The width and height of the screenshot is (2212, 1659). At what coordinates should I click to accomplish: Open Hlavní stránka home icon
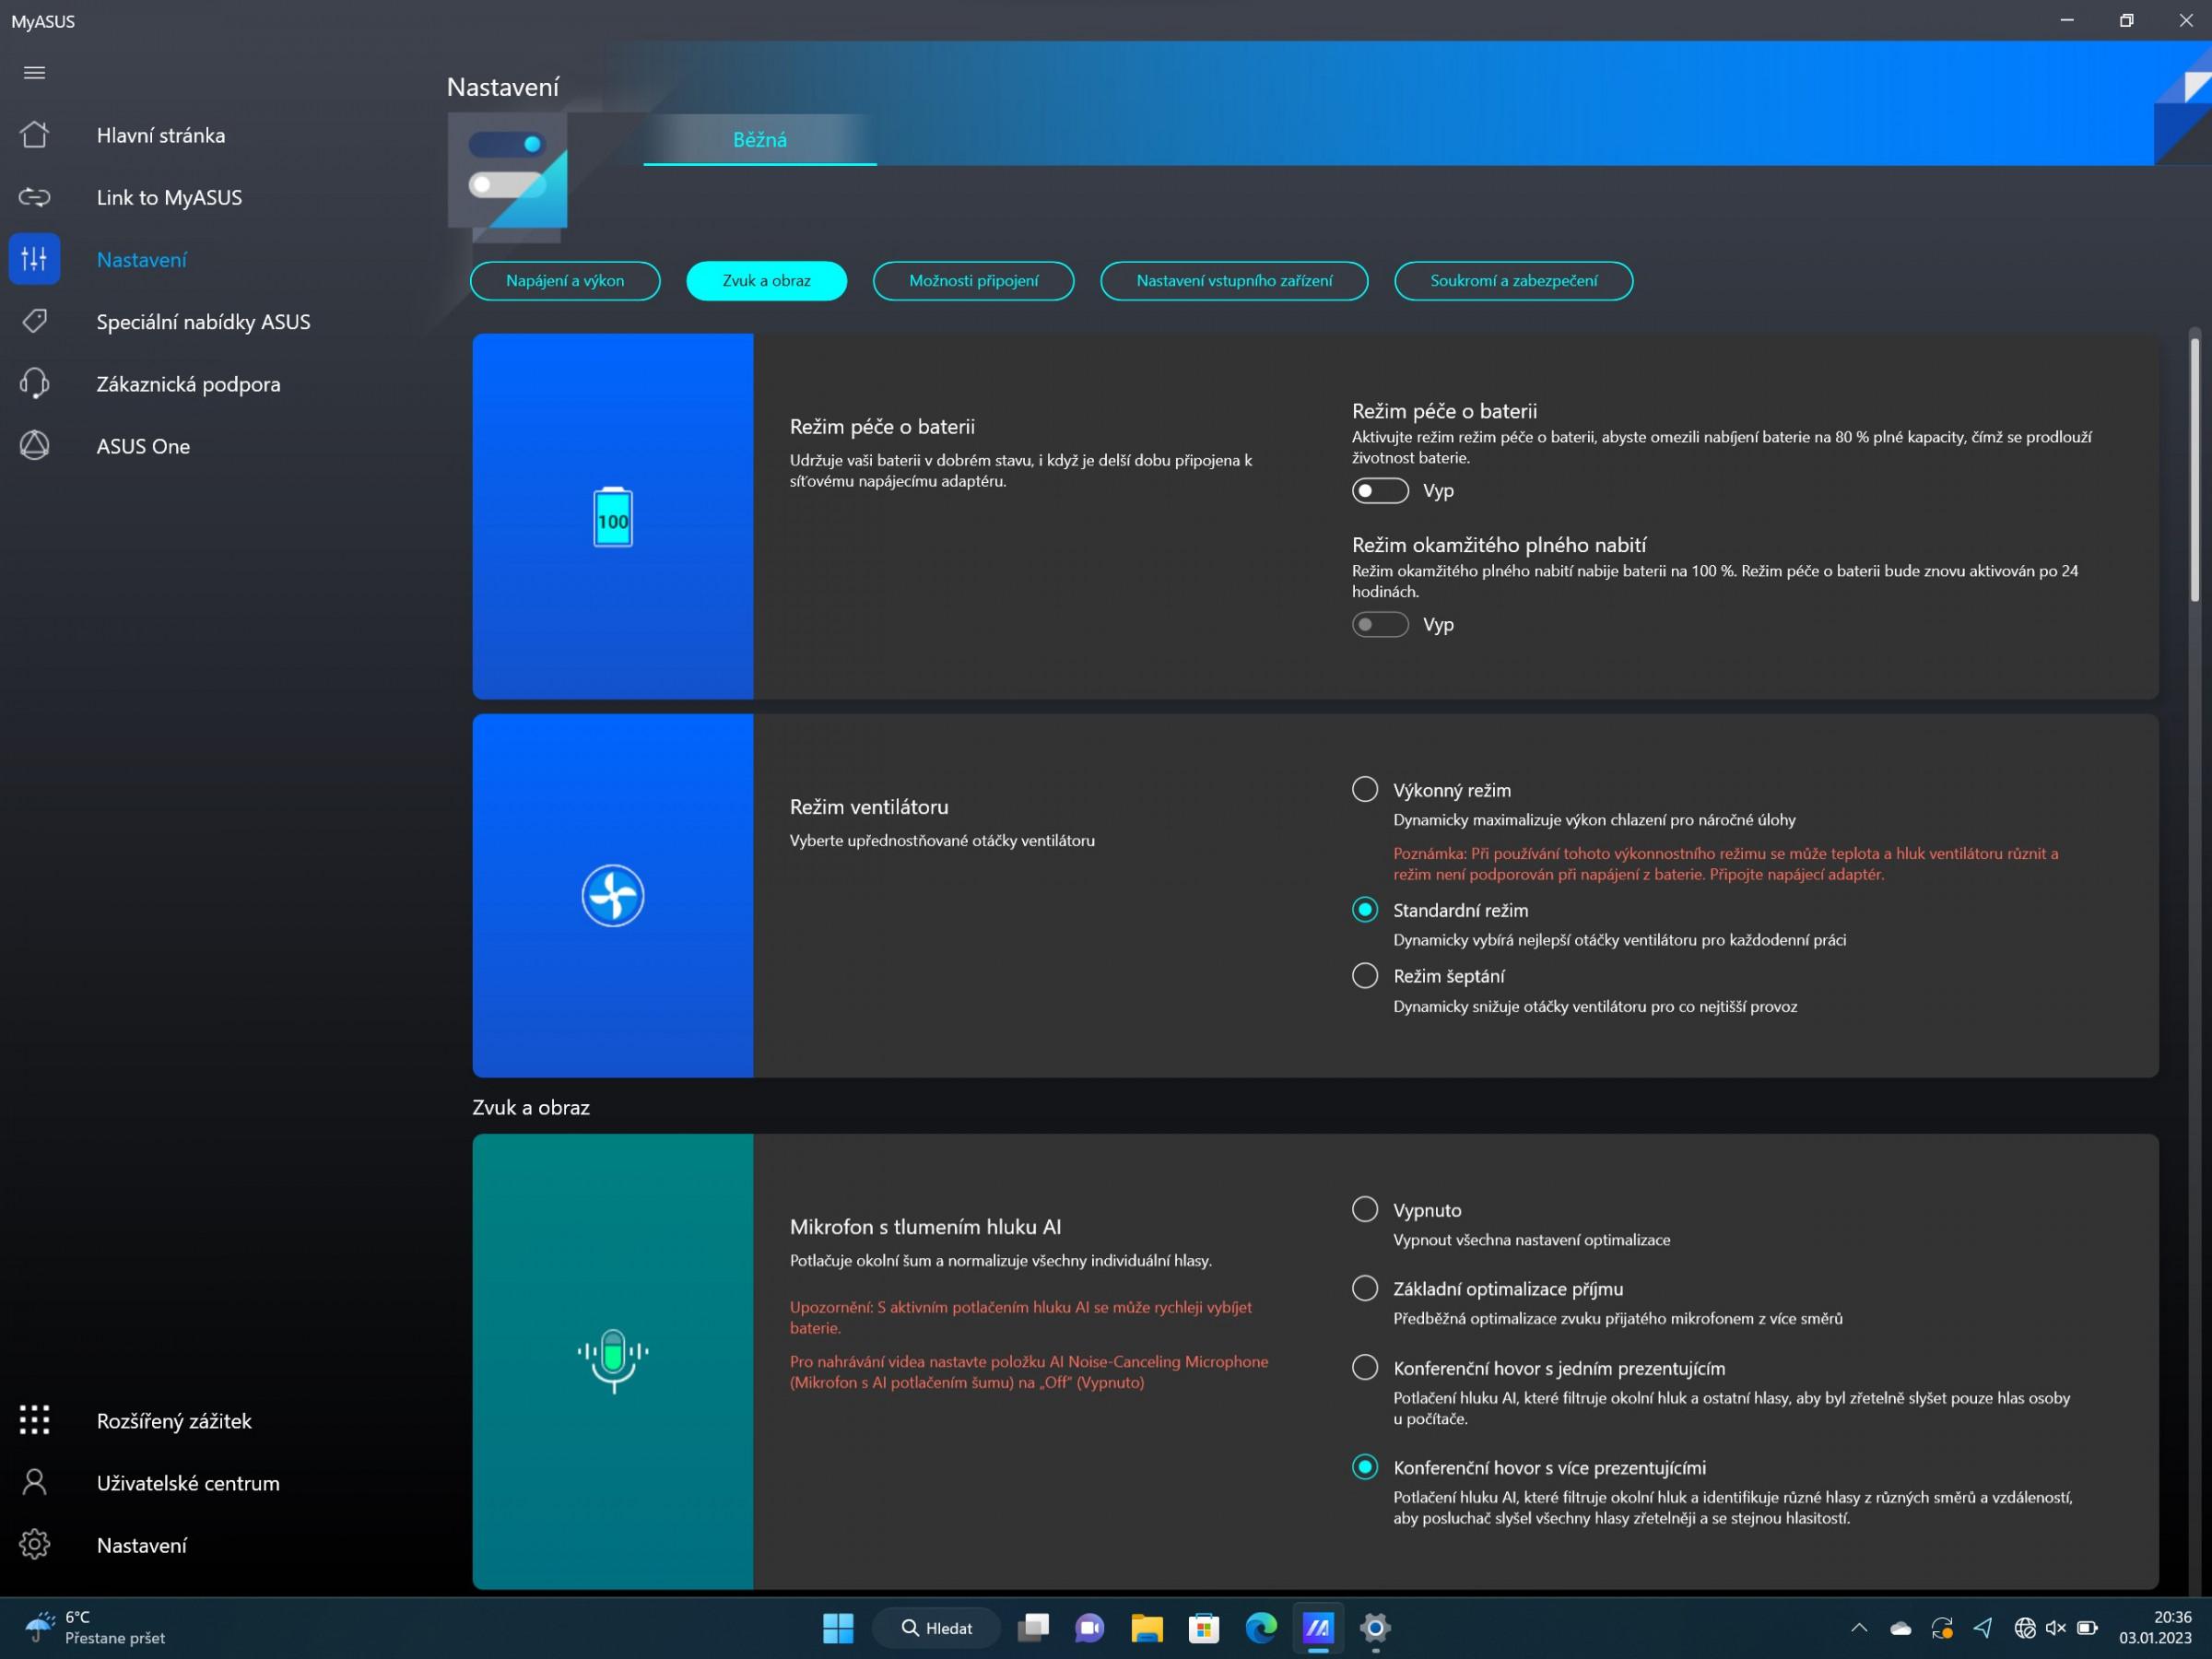tap(35, 135)
